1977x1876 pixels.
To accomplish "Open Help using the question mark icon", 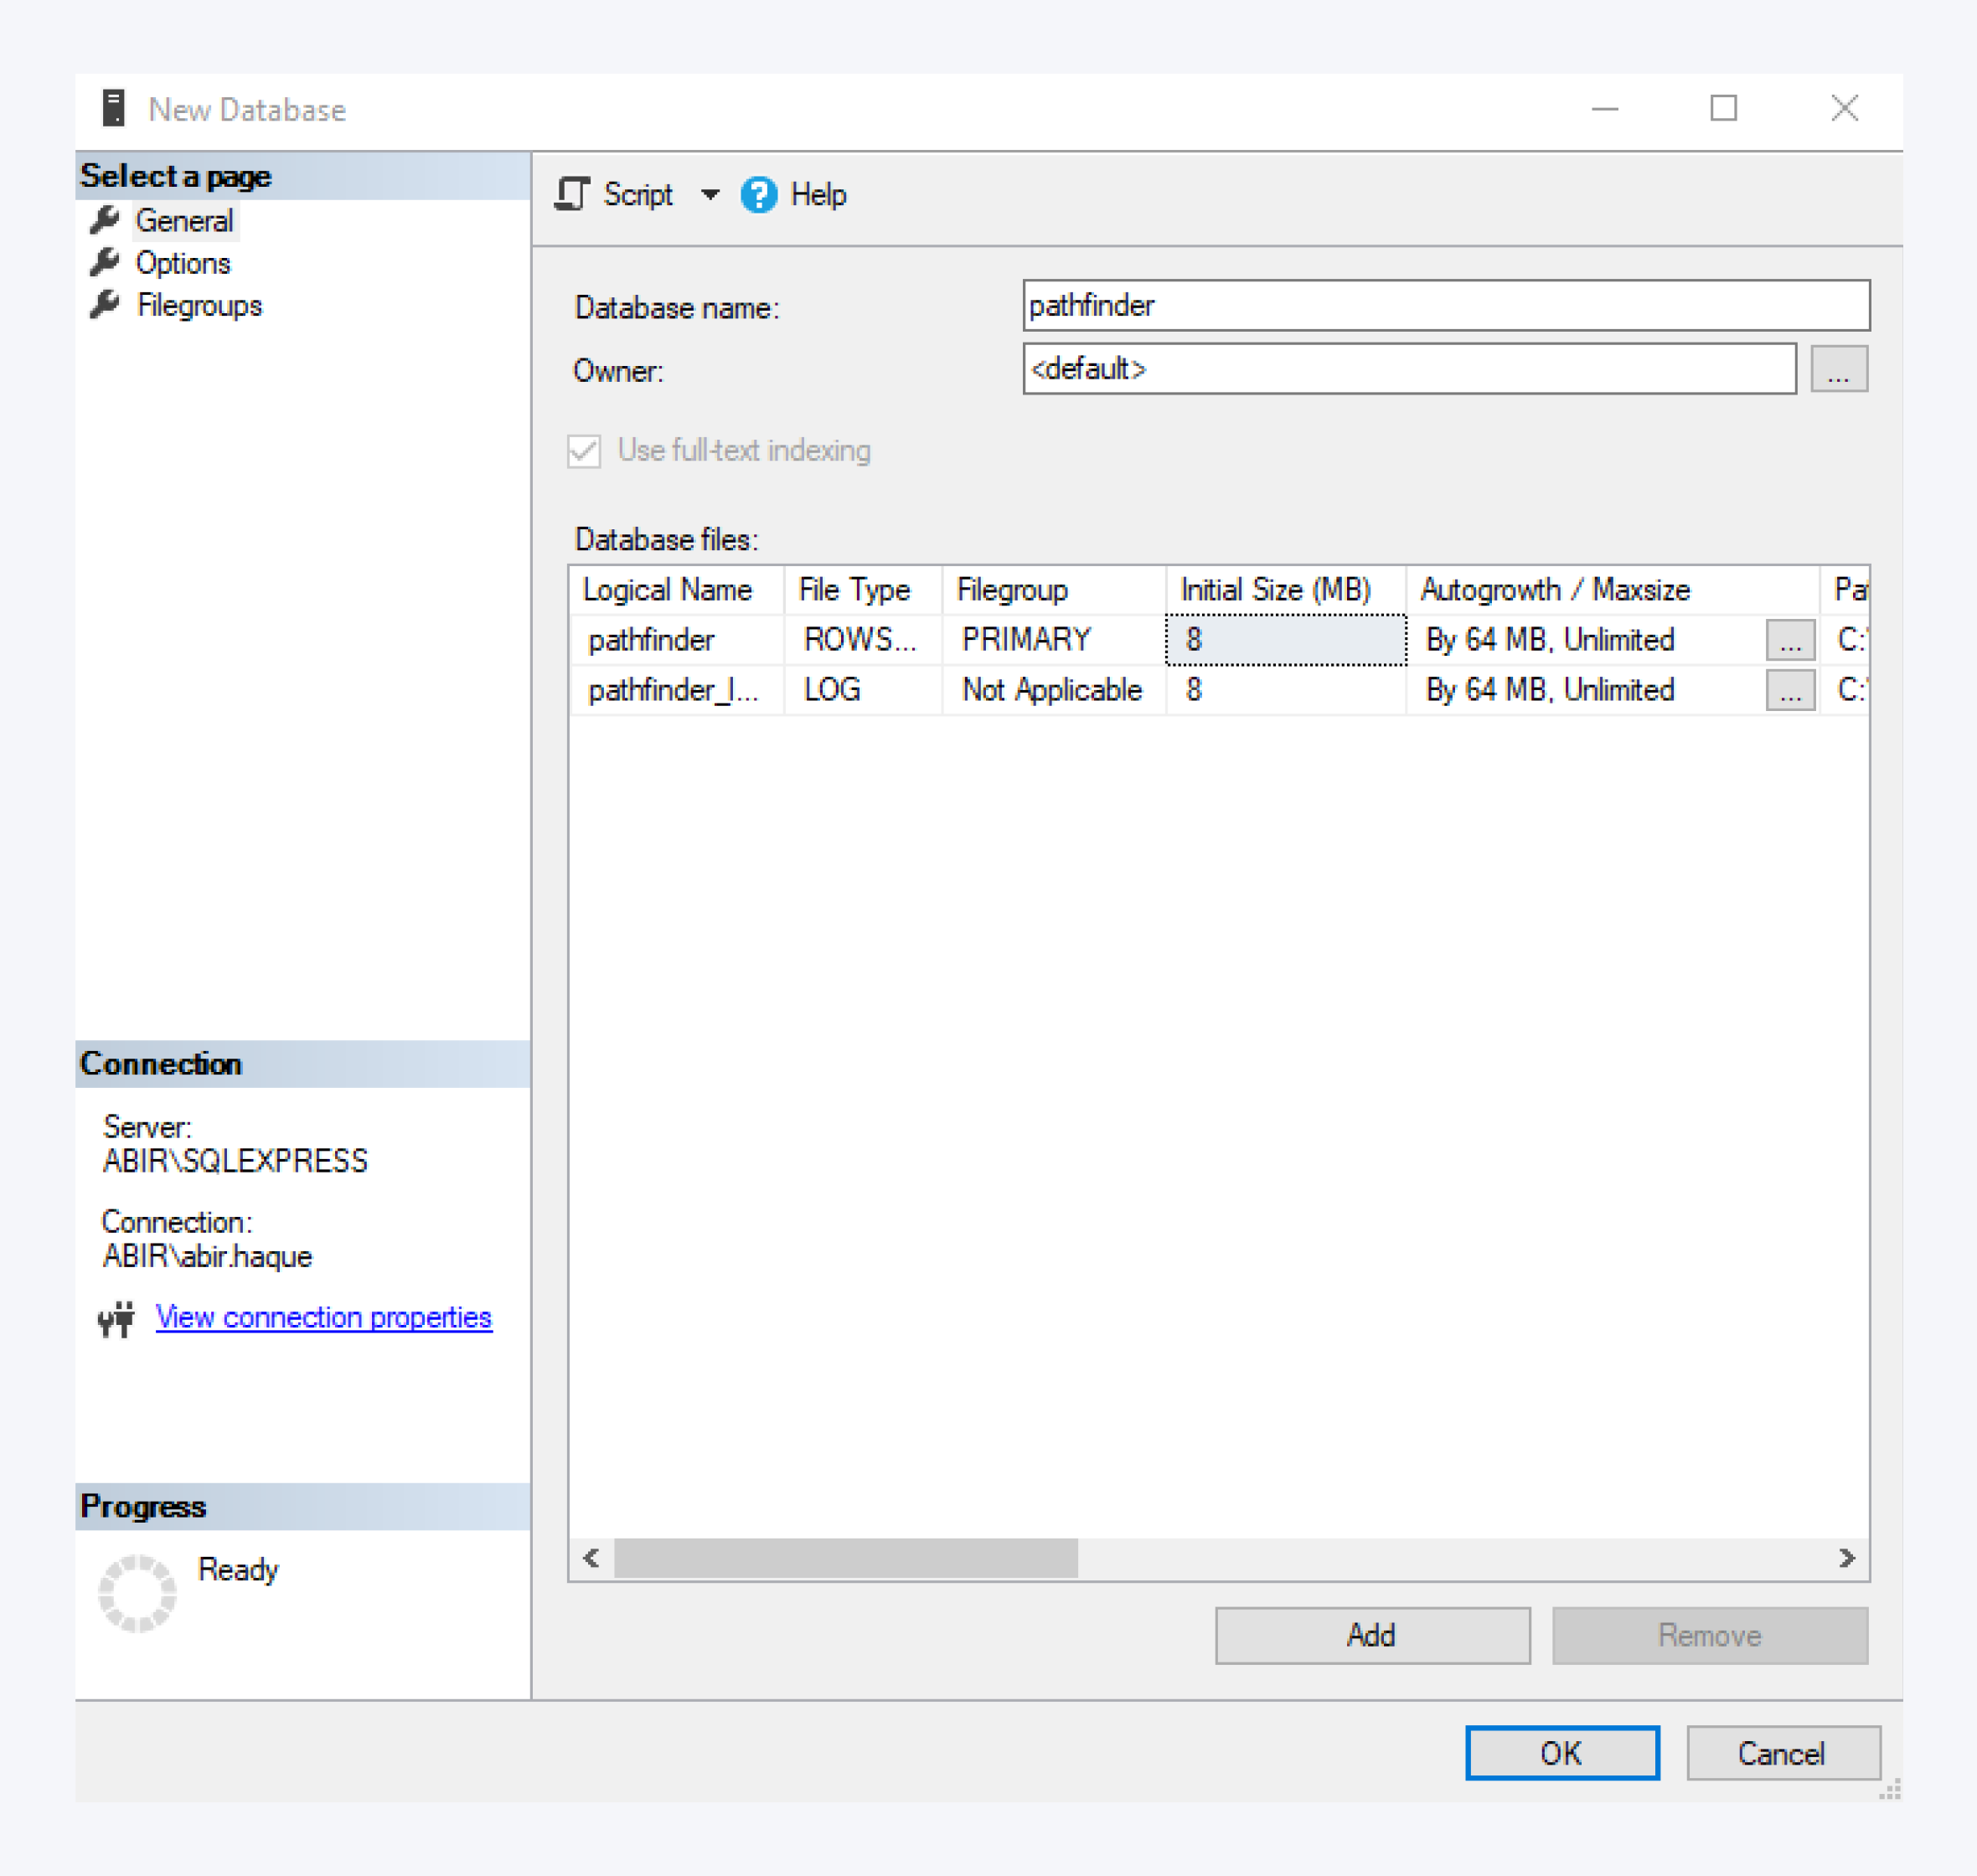I will point(757,195).
